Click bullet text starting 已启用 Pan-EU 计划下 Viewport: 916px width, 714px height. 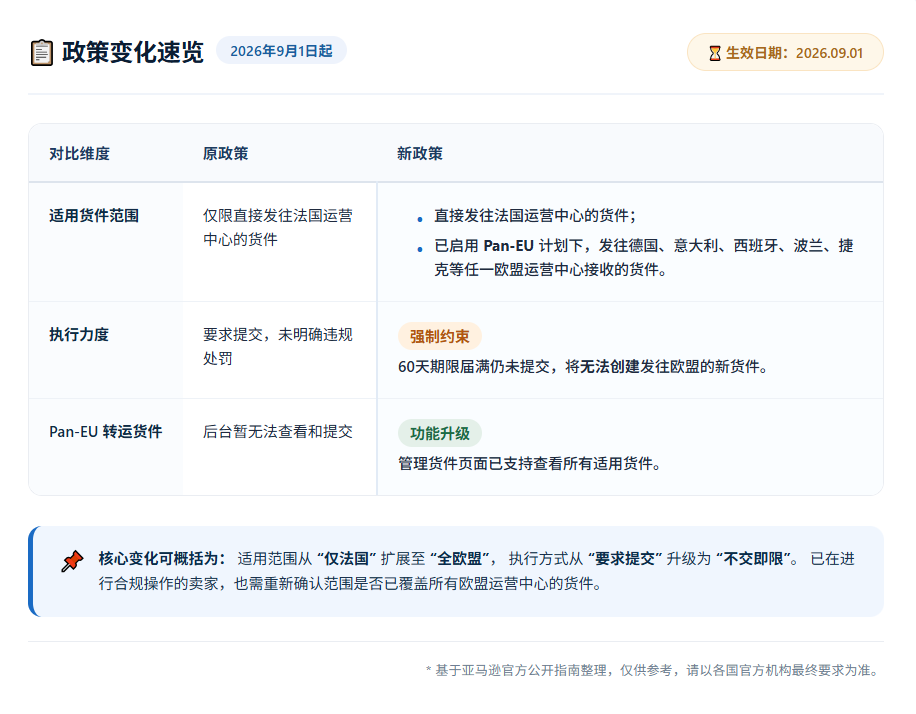click(644, 258)
